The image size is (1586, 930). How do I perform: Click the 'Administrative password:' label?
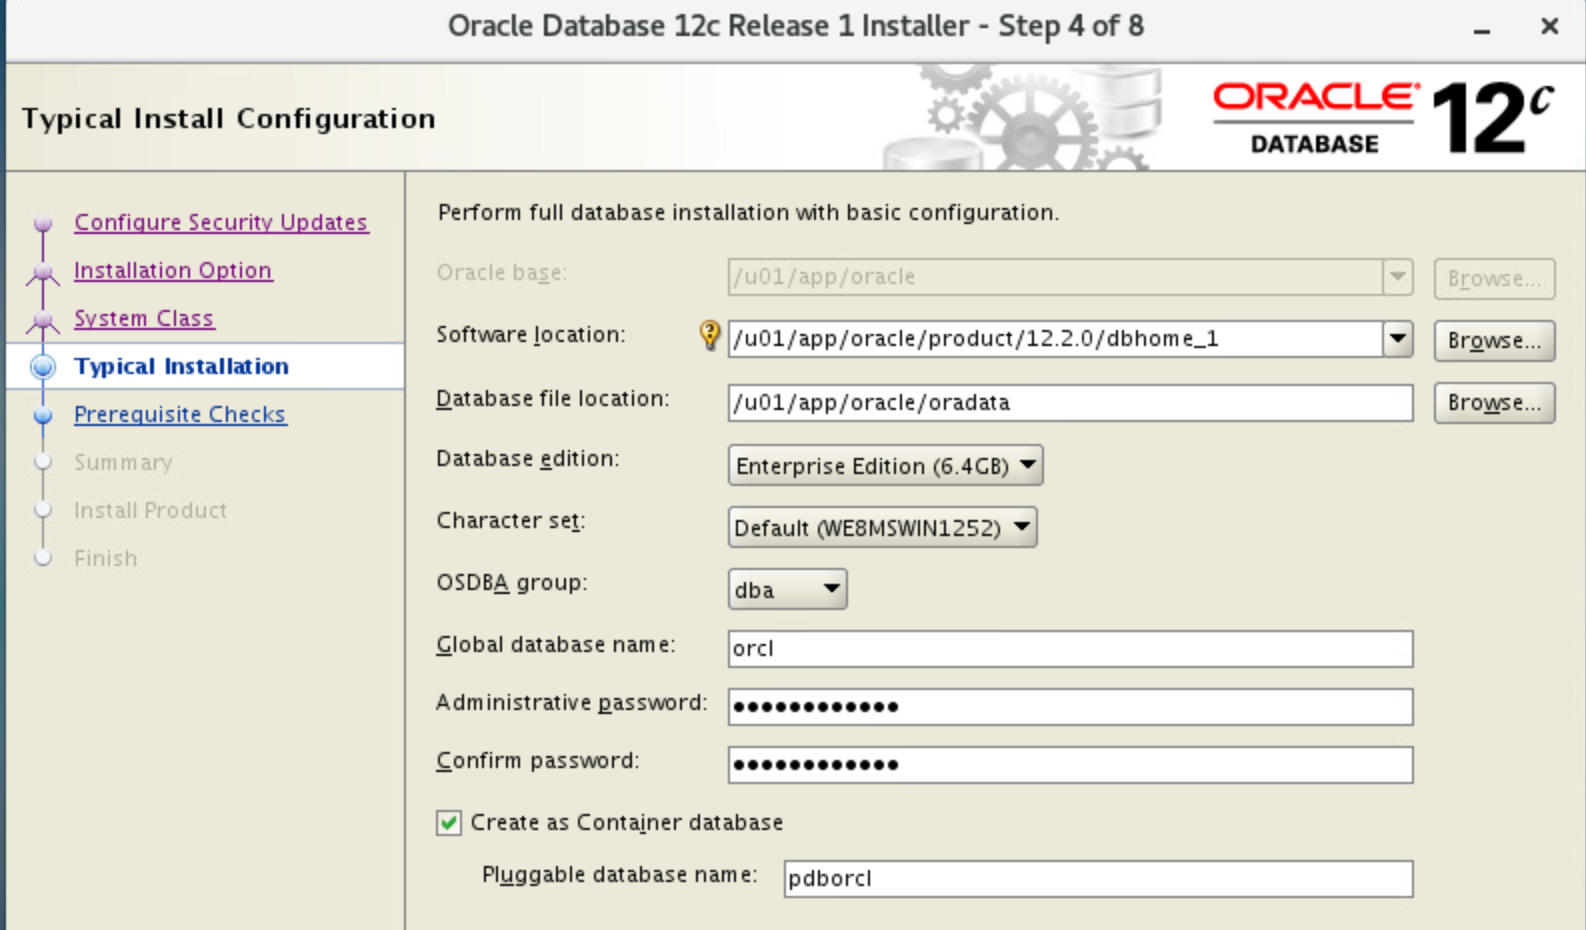tap(571, 703)
